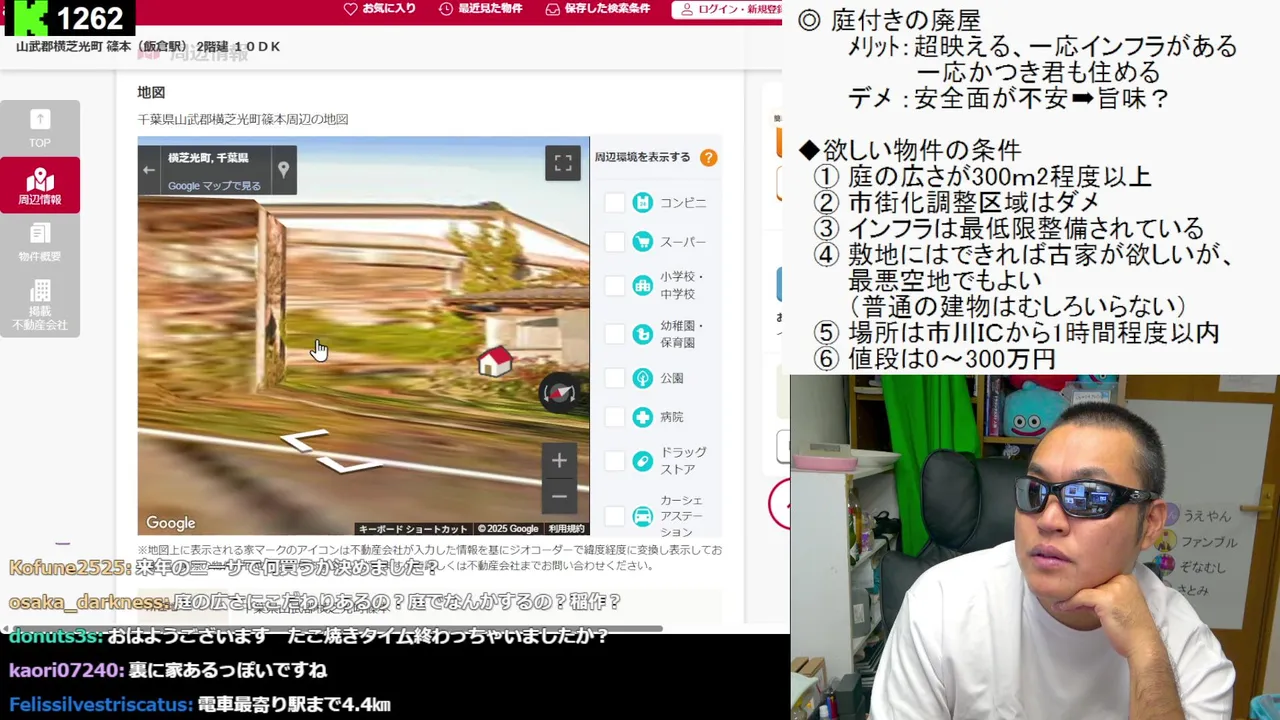
Task: Click the red house marker on map
Action: coord(495,360)
